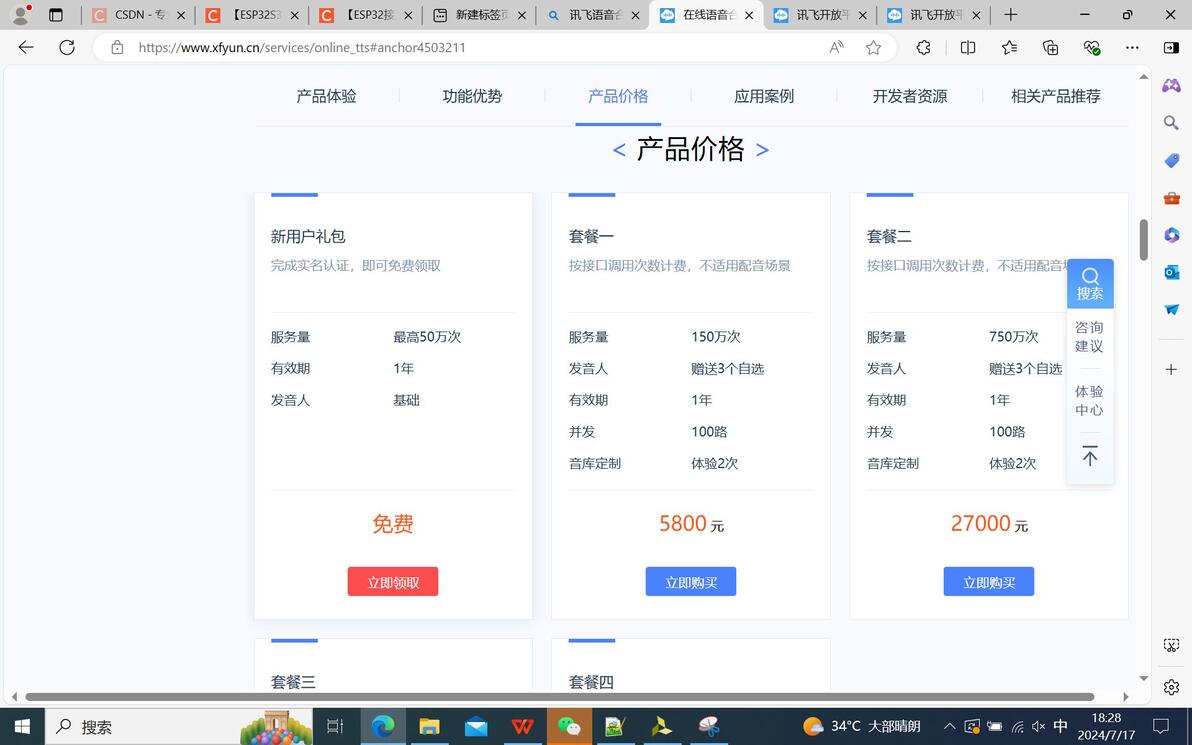Open browser essentials heart icon

[1092, 47]
